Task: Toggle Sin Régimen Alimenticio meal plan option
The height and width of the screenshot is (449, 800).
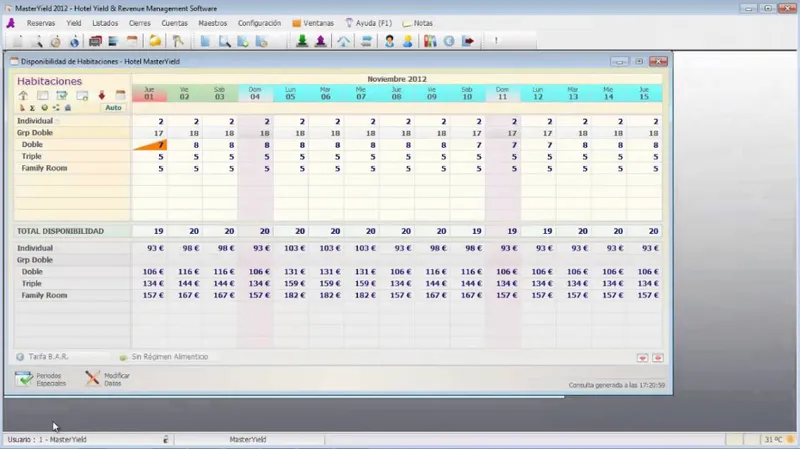Action: [x=164, y=357]
